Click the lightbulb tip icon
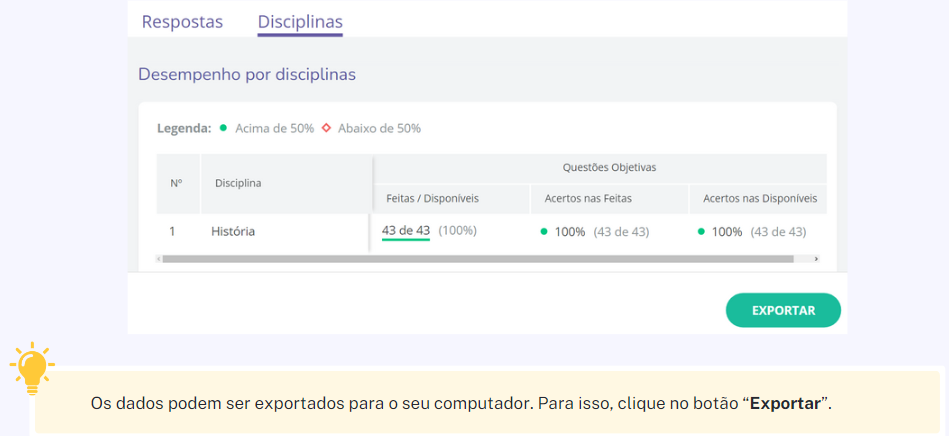This screenshot has height=436, width=949. pyautogui.click(x=32, y=369)
